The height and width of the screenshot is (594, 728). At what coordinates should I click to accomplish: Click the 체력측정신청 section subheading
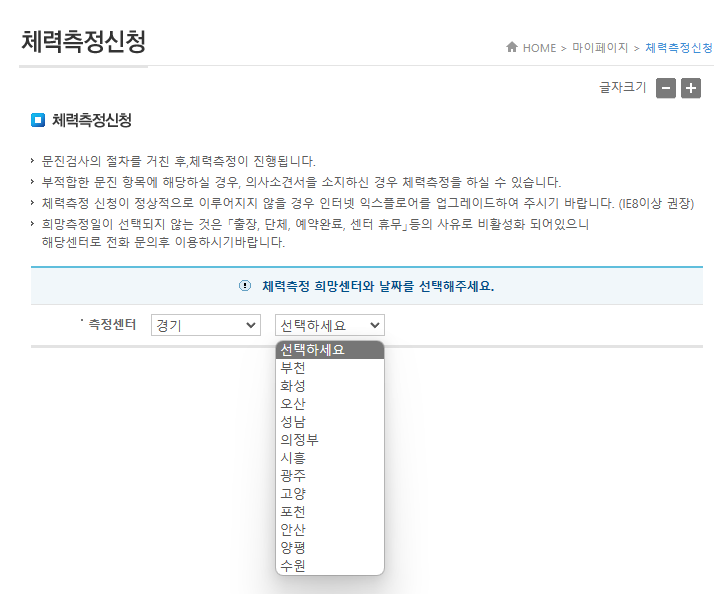coord(91,120)
